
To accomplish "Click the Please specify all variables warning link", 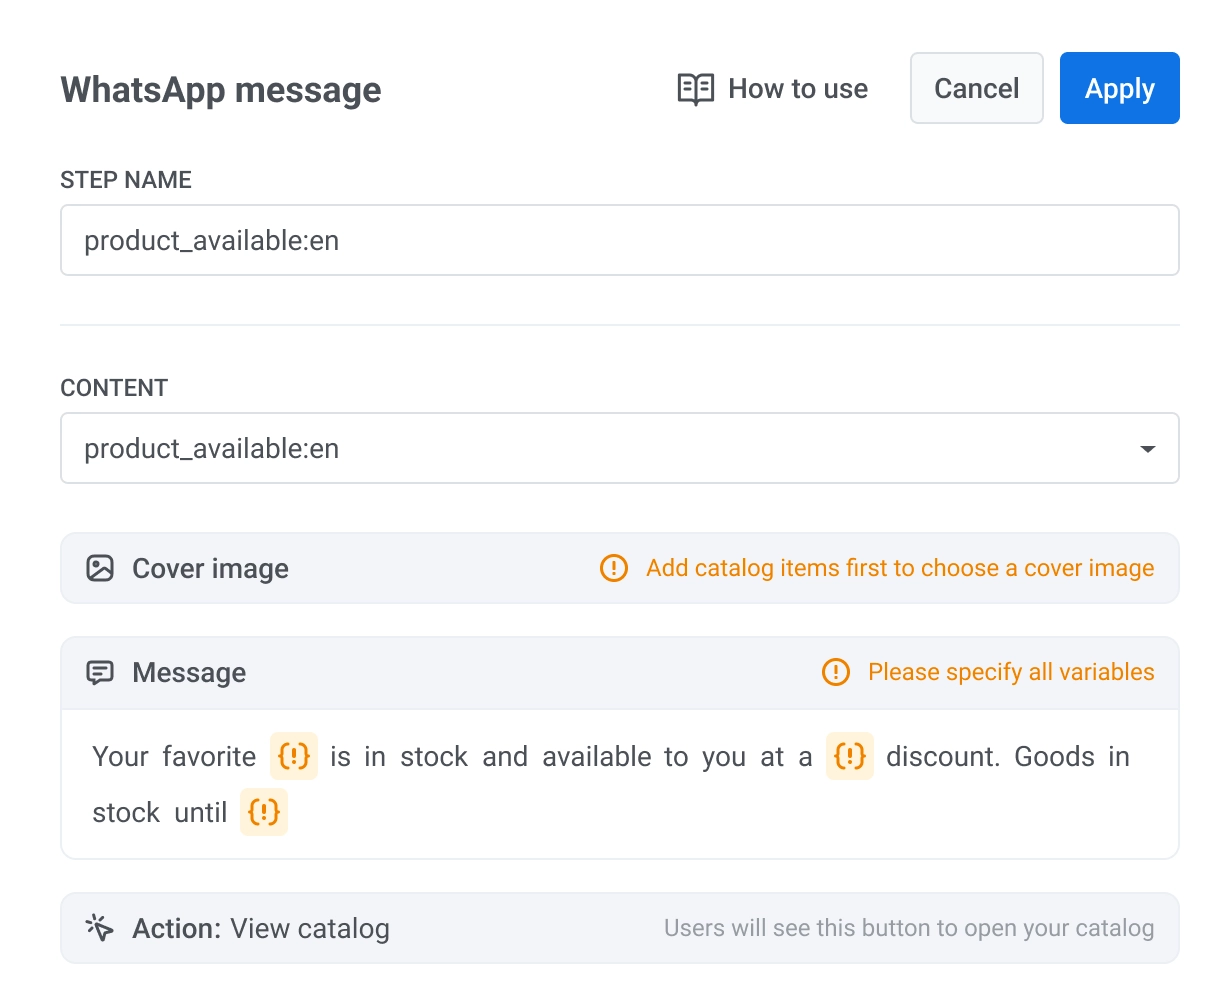I will [x=1010, y=672].
